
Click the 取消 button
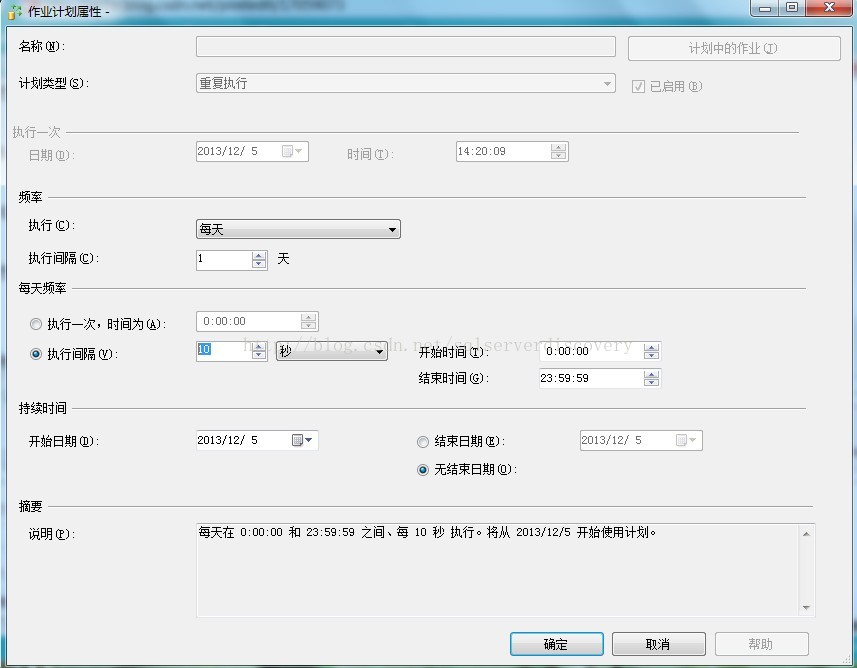(659, 644)
